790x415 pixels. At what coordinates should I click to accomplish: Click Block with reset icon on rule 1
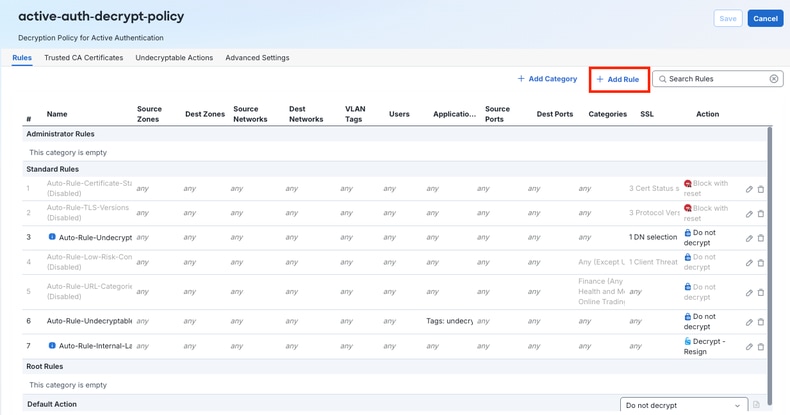pyautogui.click(x=688, y=183)
